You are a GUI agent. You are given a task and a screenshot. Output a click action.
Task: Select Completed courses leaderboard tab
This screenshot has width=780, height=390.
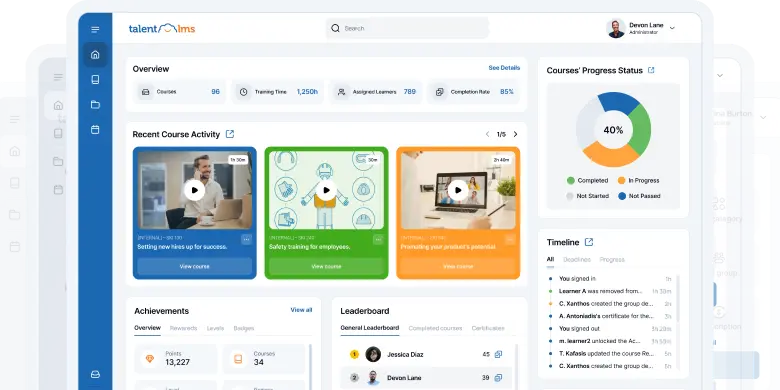(x=435, y=328)
